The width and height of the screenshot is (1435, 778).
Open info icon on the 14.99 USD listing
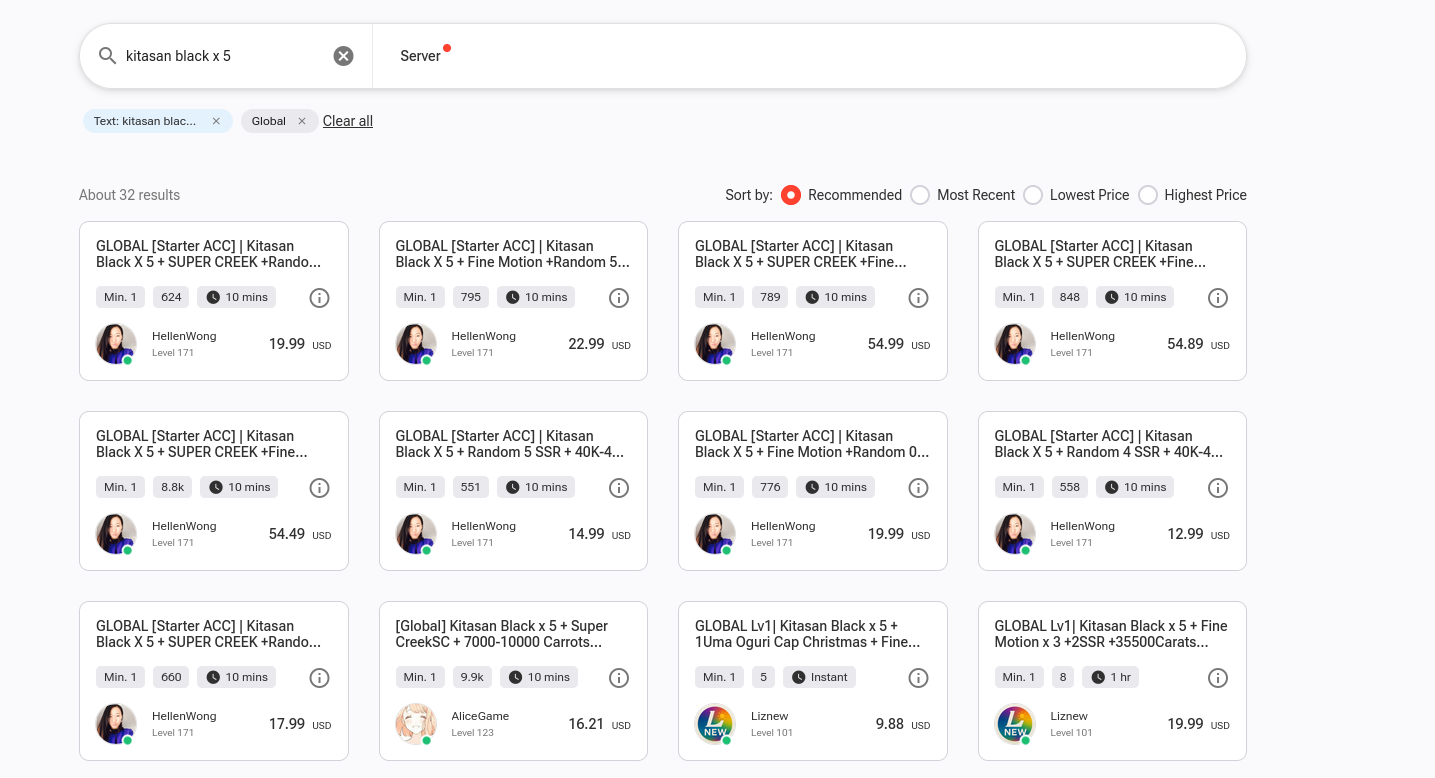(x=619, y=488)
